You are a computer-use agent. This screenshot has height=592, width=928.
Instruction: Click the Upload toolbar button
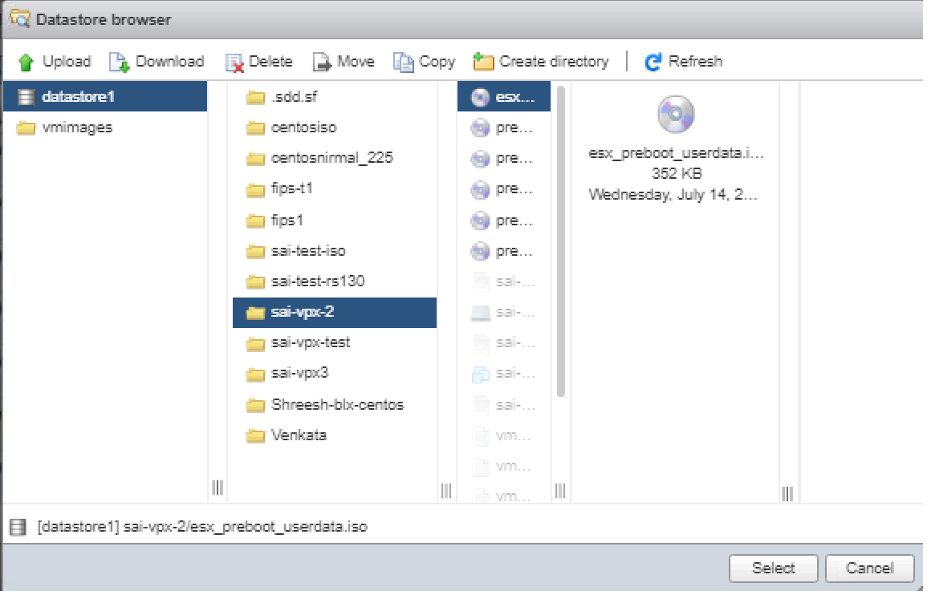click(x=54, y=62)
